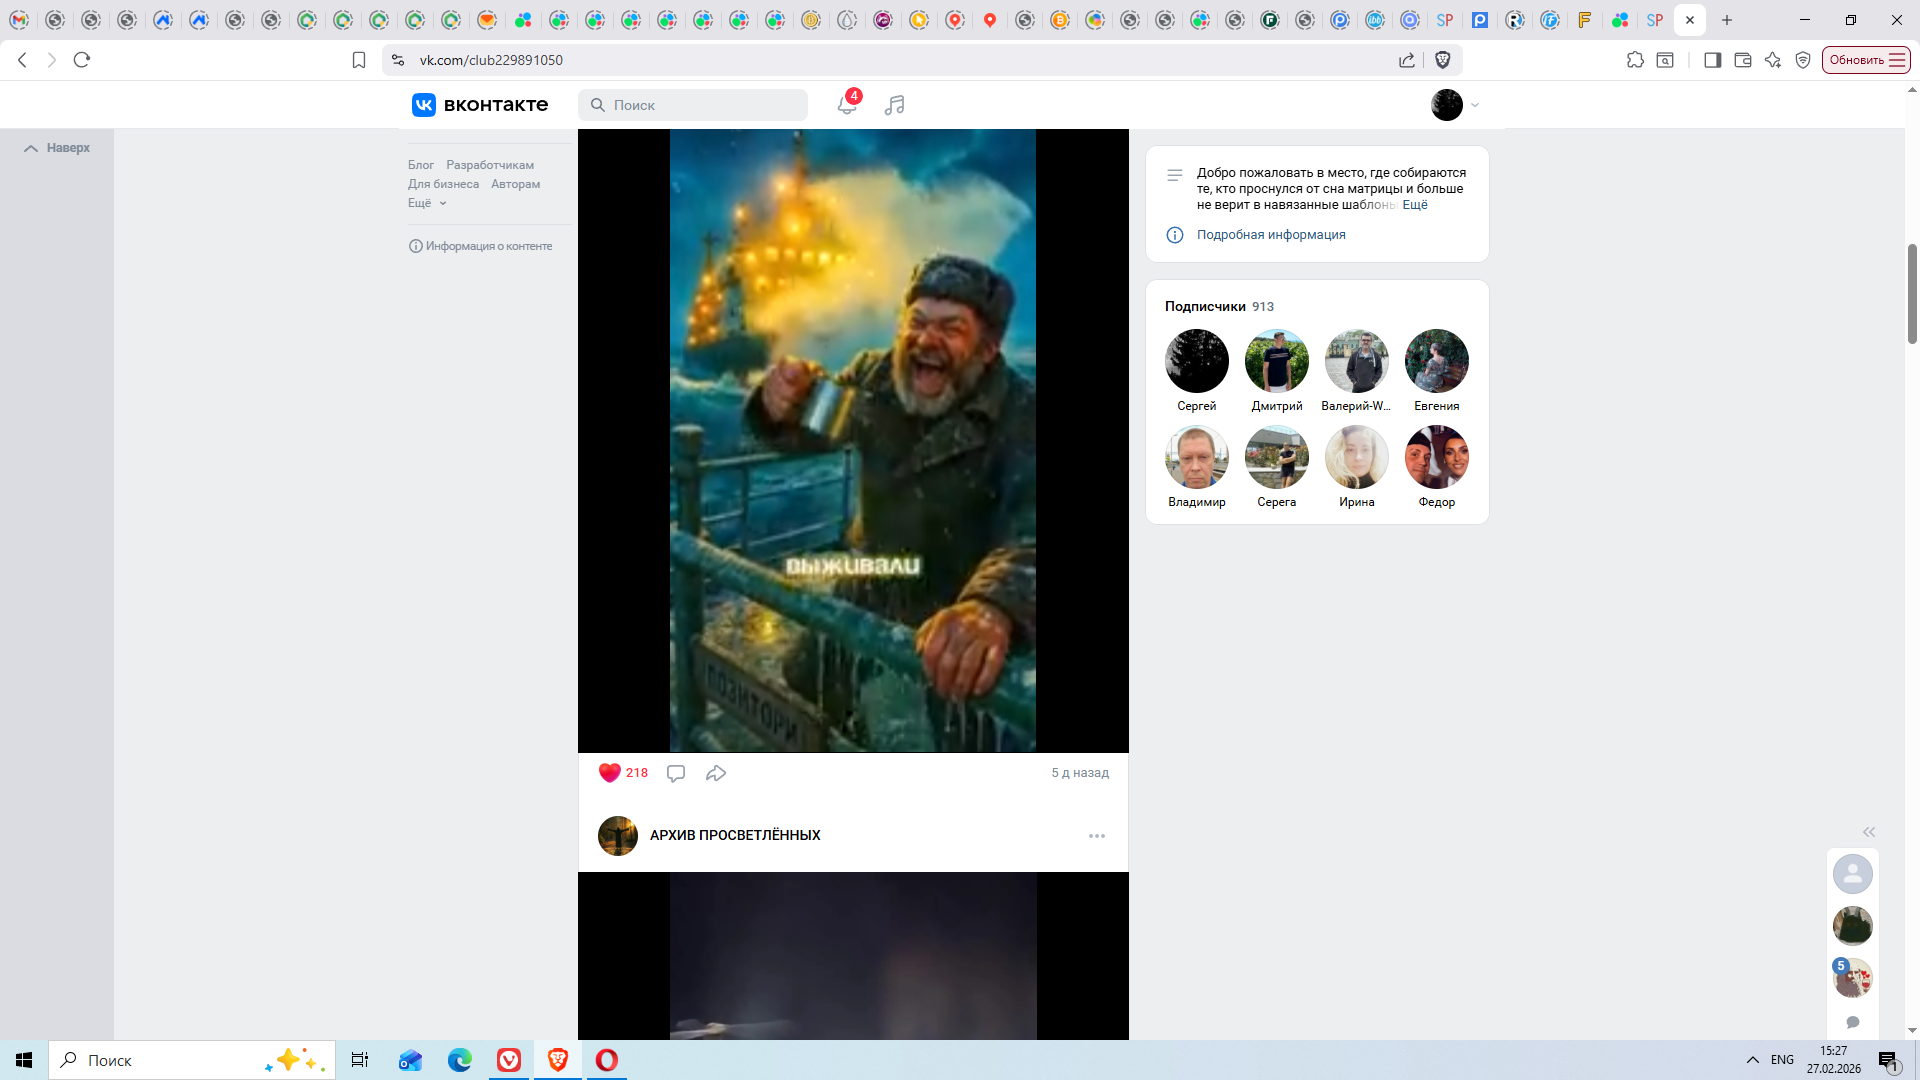The height and width of the screenshot is (1080, 1920).
Task: Open the Подробная информация link
Action: pyautogui.click(x=1271, y=235)
